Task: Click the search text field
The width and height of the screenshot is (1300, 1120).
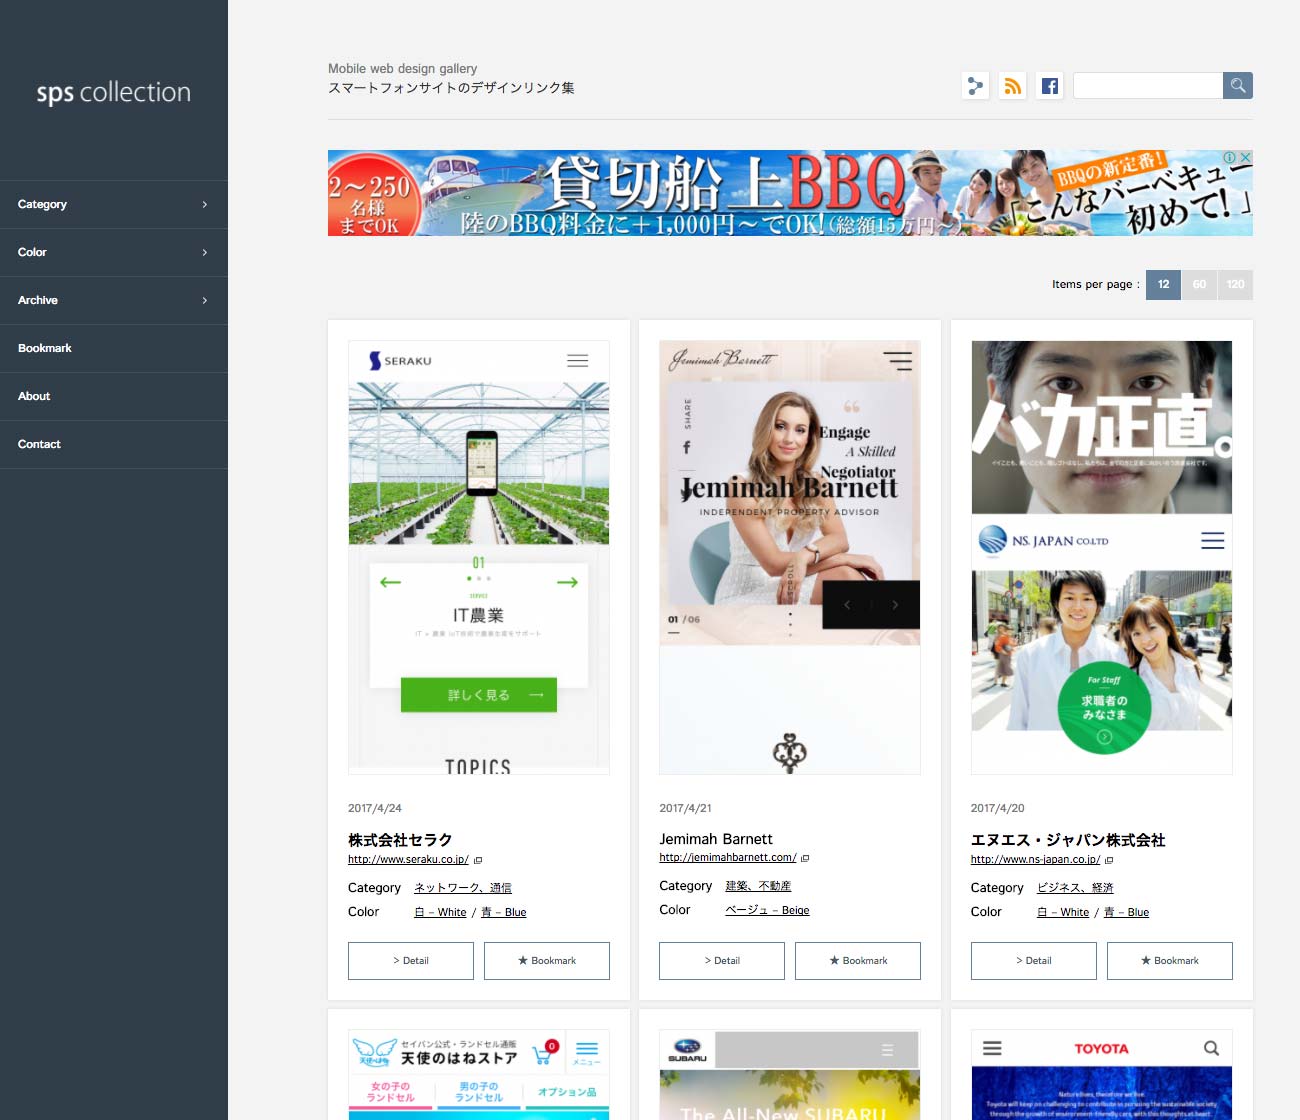Action: (x=1147, y=86)
